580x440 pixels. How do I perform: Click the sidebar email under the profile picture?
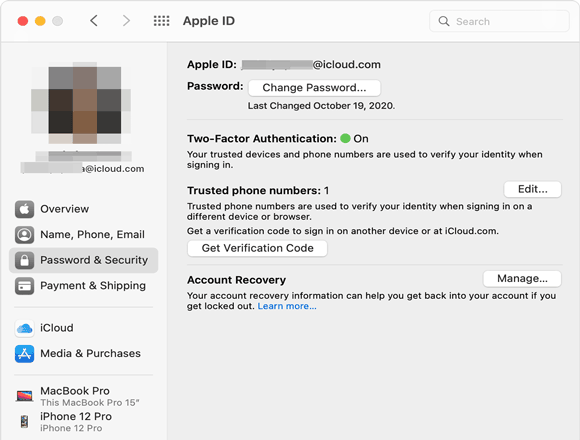[83, 169]
